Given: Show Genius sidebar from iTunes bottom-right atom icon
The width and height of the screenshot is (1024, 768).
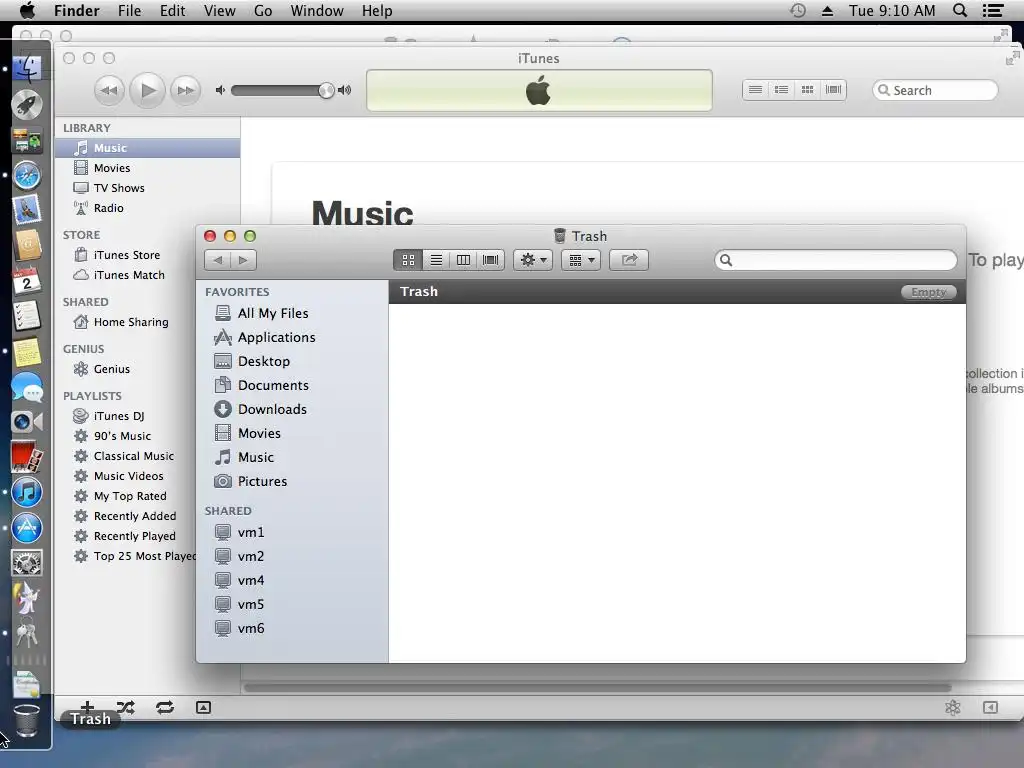Looking at the screenshot, I should click(953, 707).
